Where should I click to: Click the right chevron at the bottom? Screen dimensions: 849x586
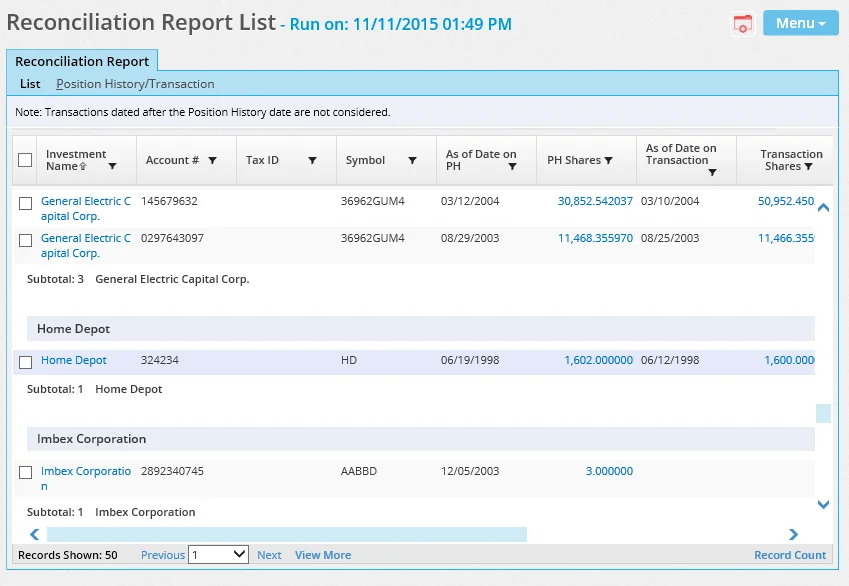(793, 534)
